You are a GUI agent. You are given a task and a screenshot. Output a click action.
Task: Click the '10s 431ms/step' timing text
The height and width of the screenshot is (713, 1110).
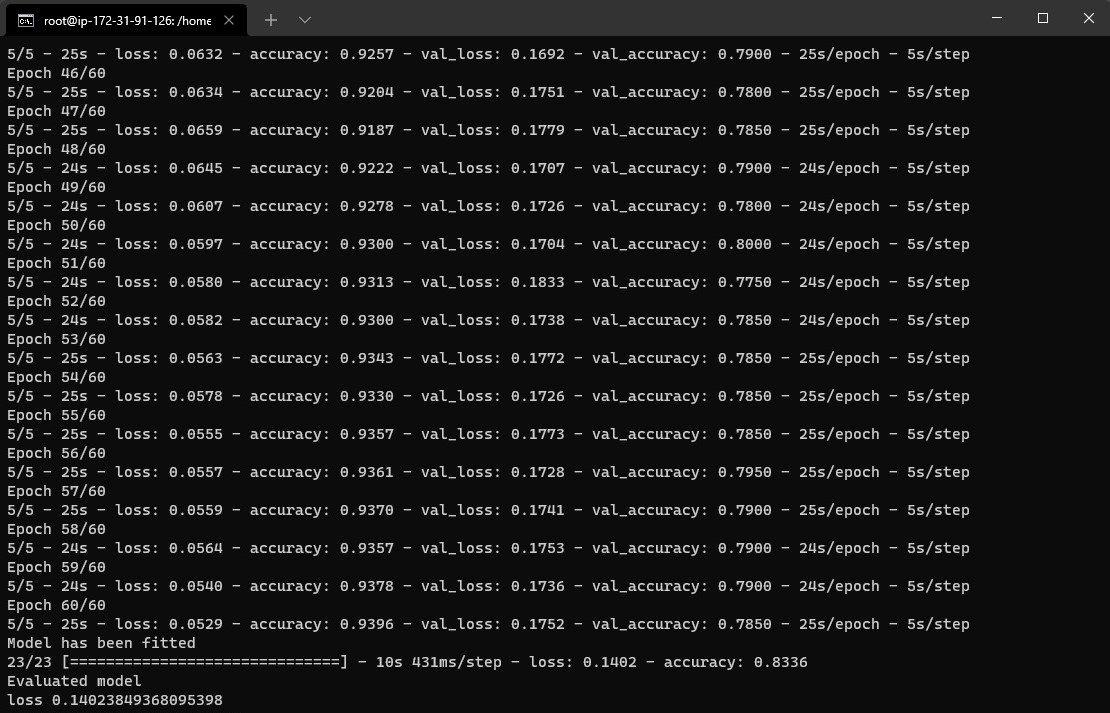pyautogui.click(x=438, y=662)
